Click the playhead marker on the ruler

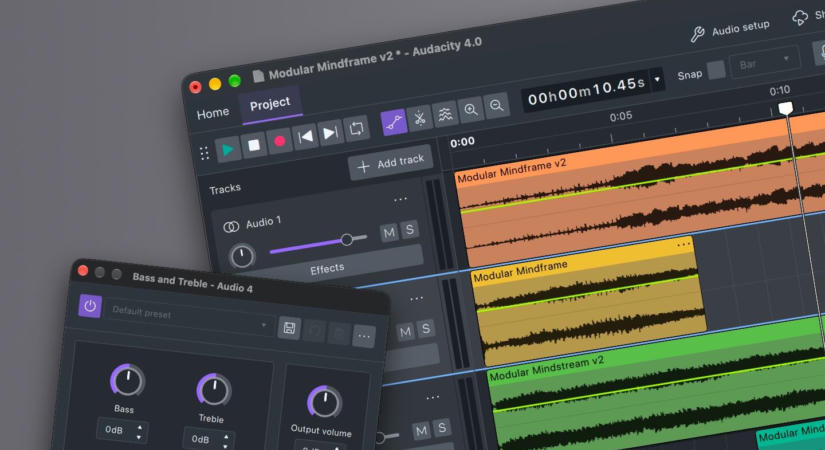point(786,108)
